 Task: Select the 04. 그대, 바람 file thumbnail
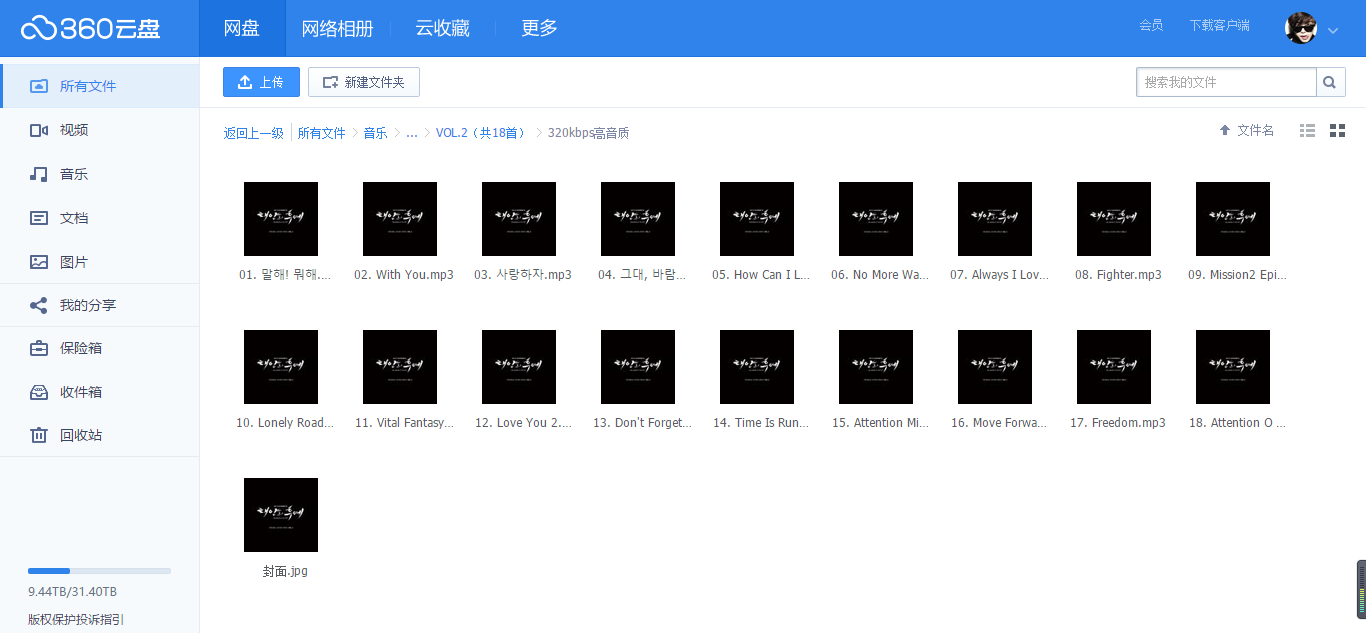[x=638, y=219]
